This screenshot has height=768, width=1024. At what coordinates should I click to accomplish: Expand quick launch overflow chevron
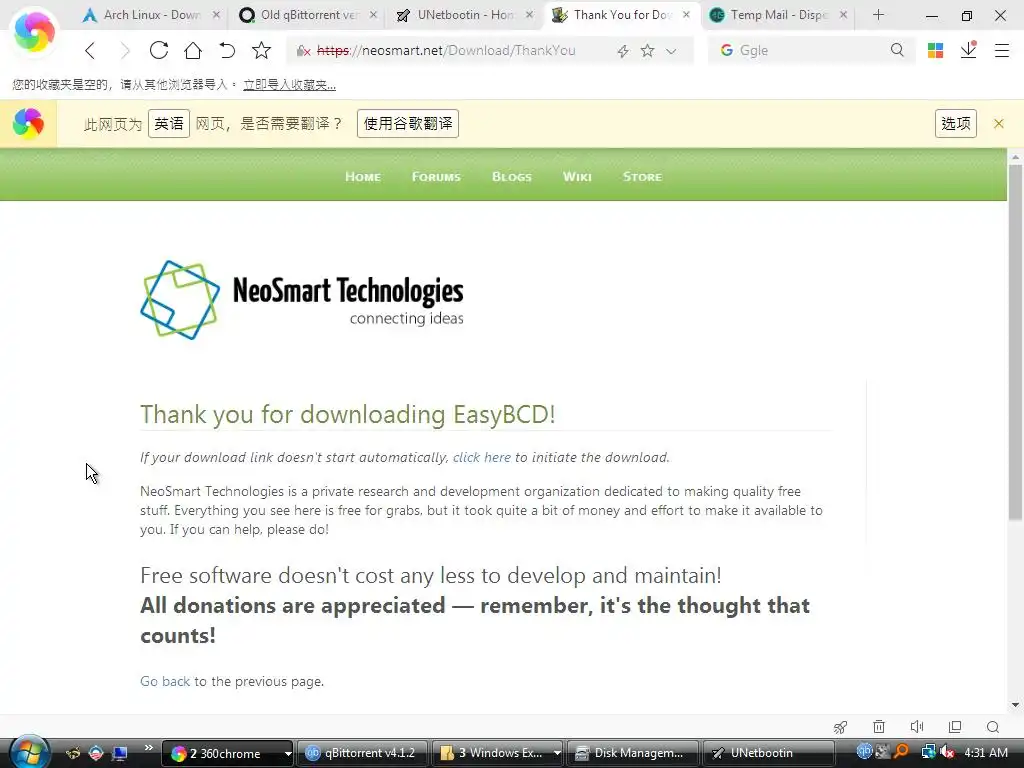click(x=149, y=747)
